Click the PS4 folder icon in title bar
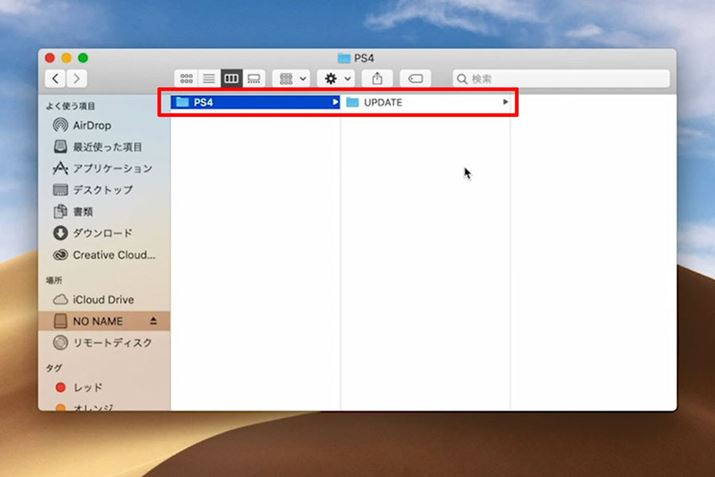 click(344, 58)
